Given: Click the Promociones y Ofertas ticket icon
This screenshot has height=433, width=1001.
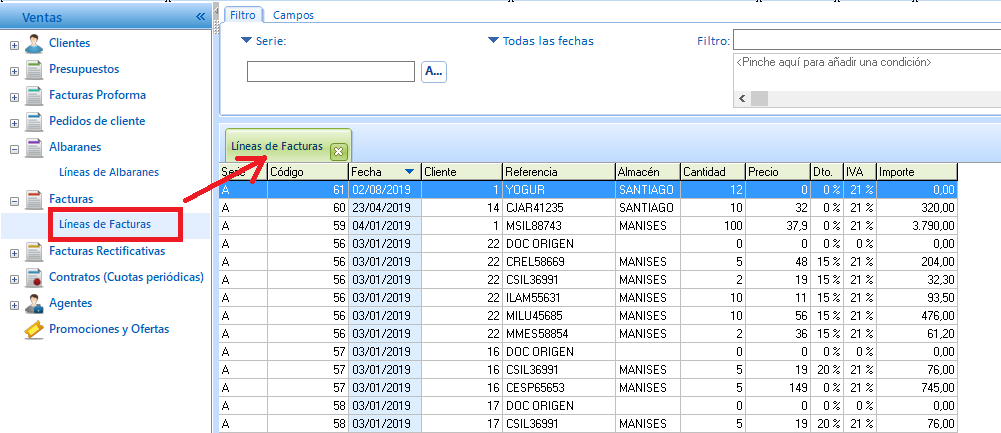Looking at the screenshot, I should click(x=34, y=329).
